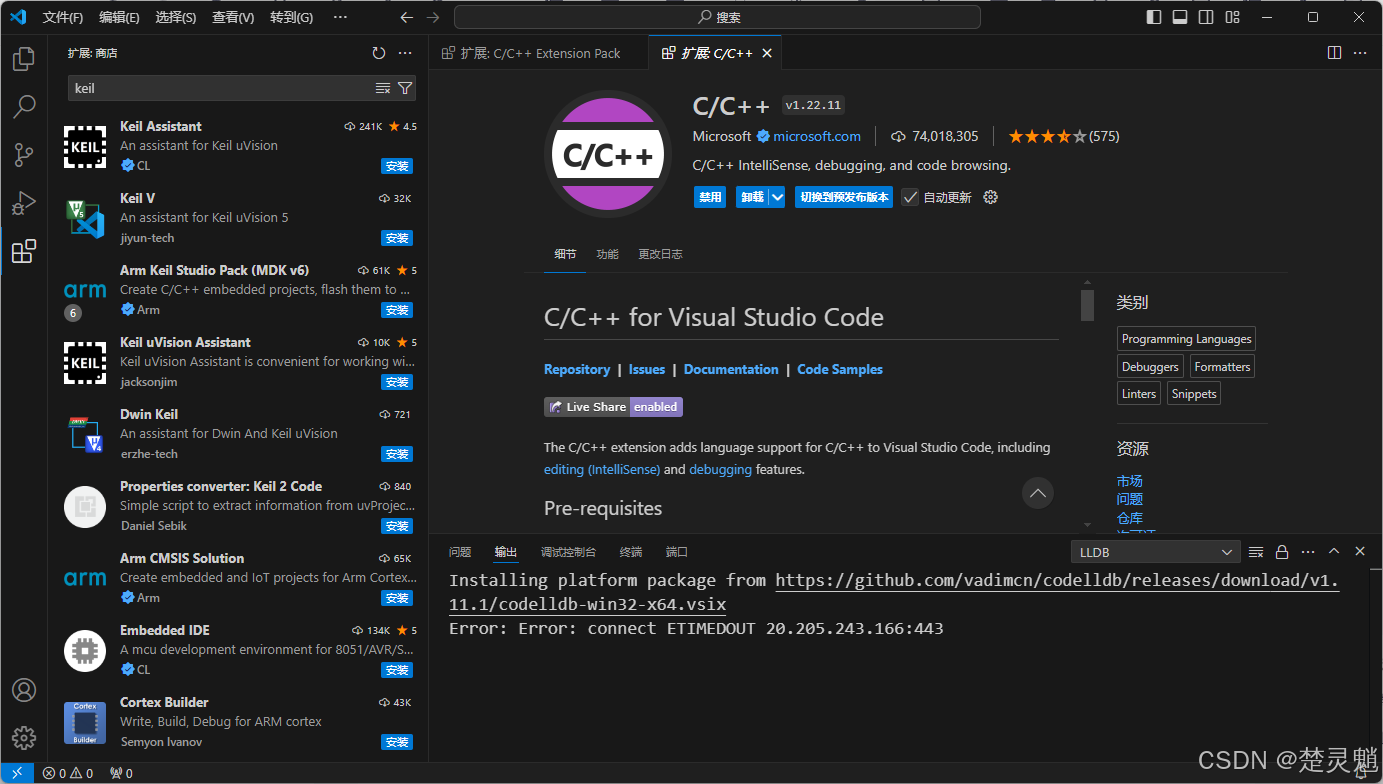Uninstall the C/C++ extension button
This screenshot has width=1383, height=784.
tap(752, 197)
